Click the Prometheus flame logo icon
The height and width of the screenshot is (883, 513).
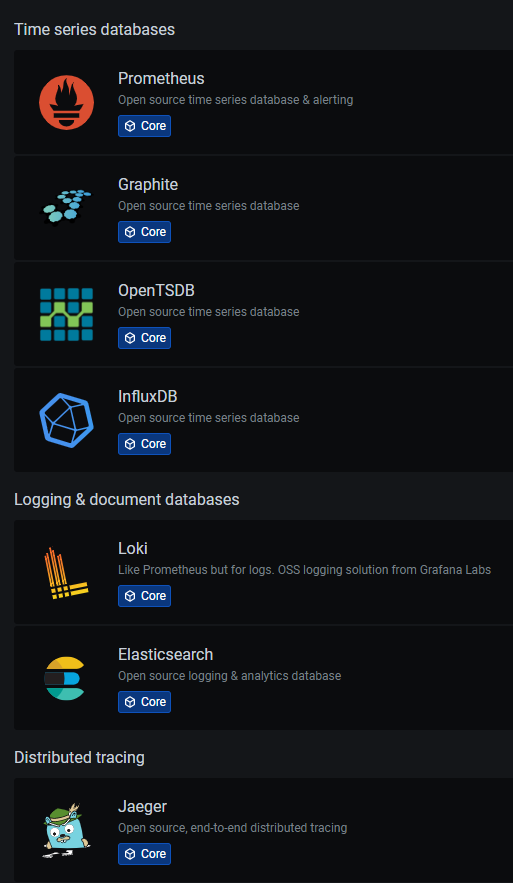click(x=66, y=102)
